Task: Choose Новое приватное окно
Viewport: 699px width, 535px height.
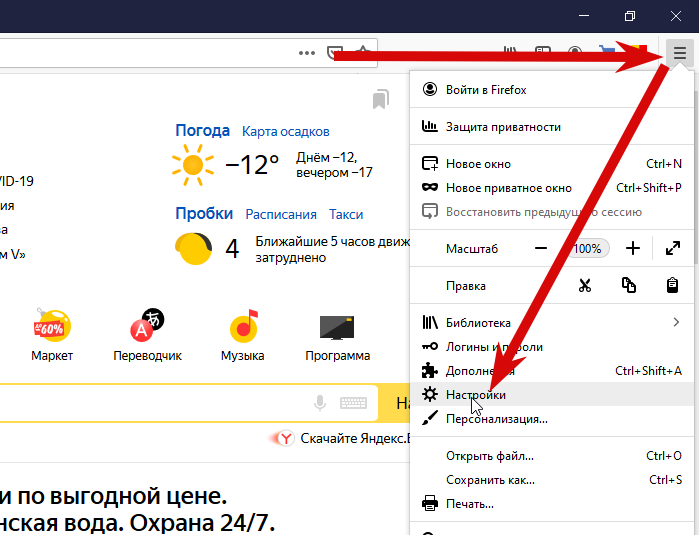Action: click(552, 188)
